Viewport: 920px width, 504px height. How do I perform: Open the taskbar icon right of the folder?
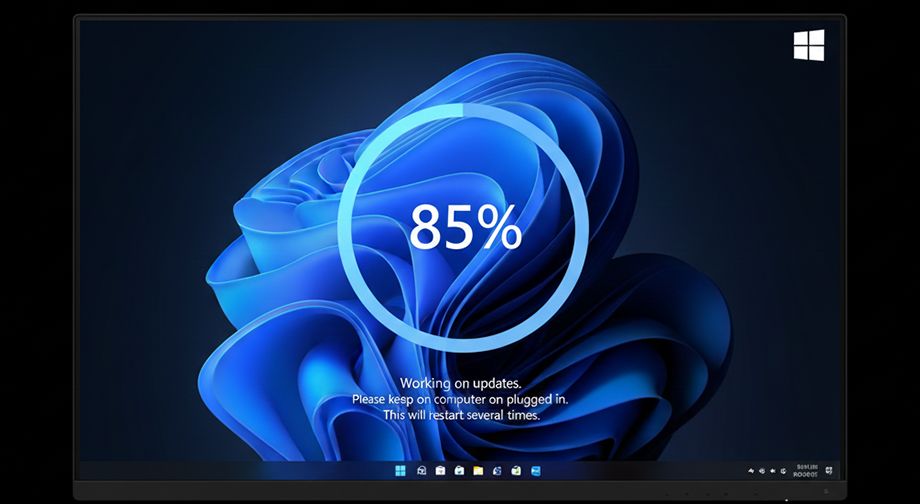[497, 471]
